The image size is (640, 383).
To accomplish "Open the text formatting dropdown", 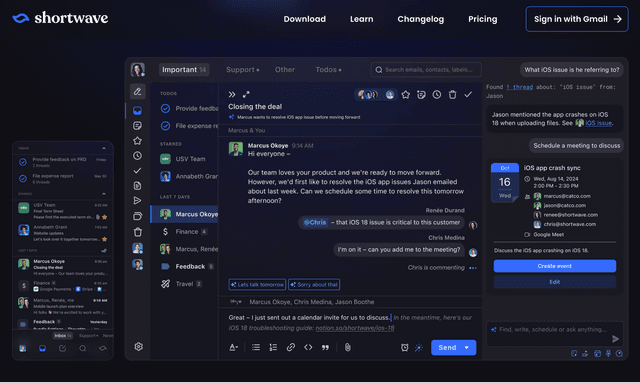I will [233, 347].
